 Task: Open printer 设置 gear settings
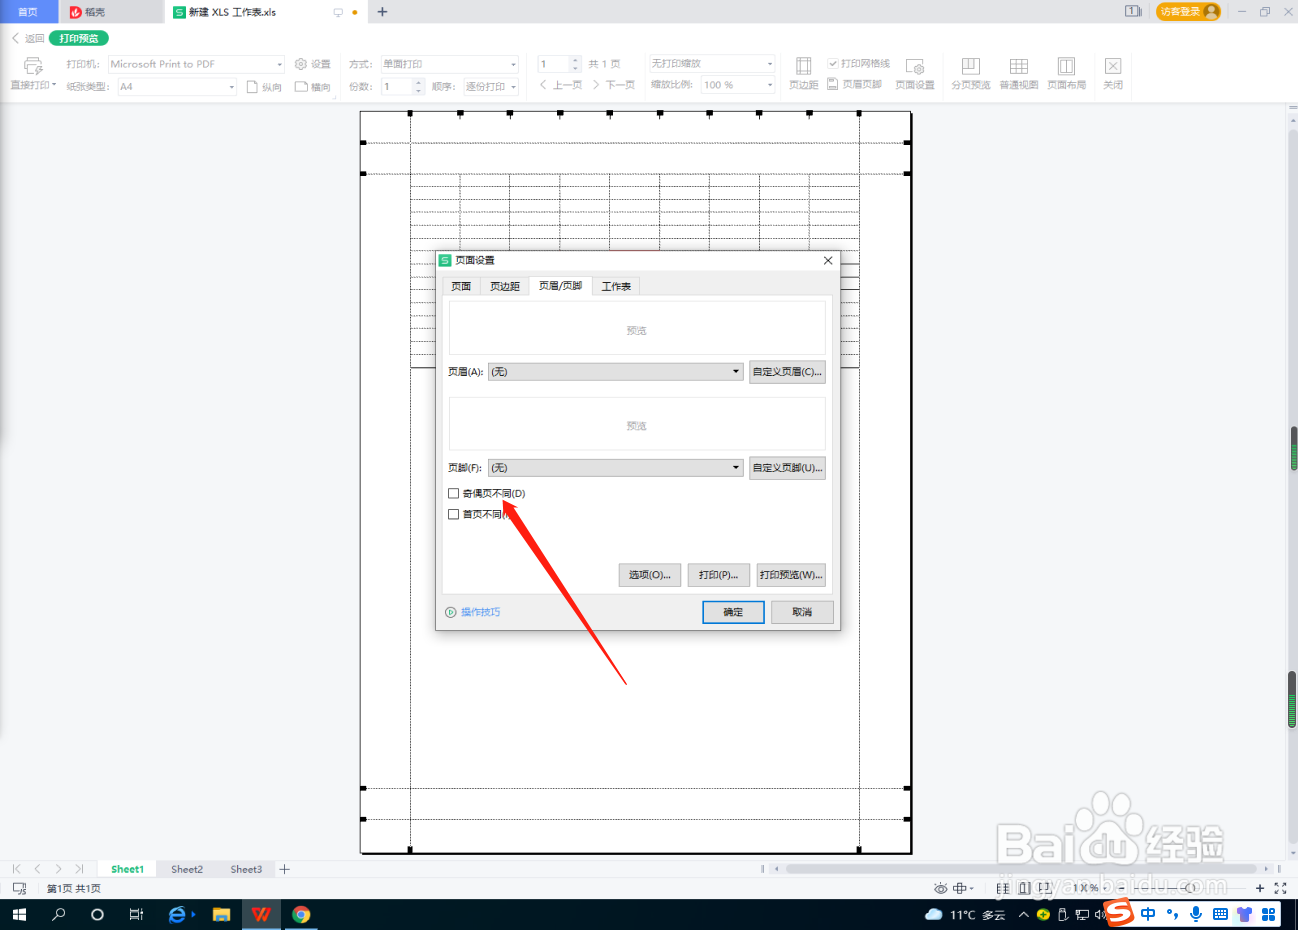coord(313,64)
